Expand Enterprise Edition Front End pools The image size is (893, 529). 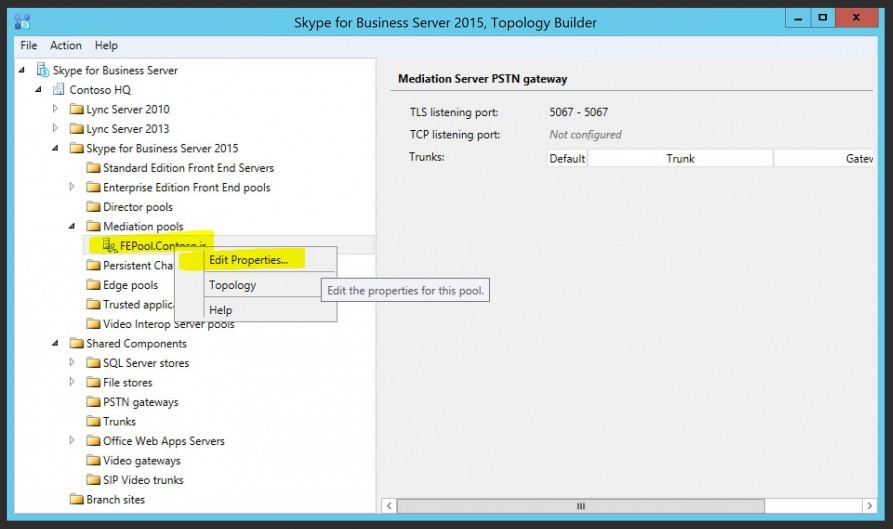[x=72, y=186]
